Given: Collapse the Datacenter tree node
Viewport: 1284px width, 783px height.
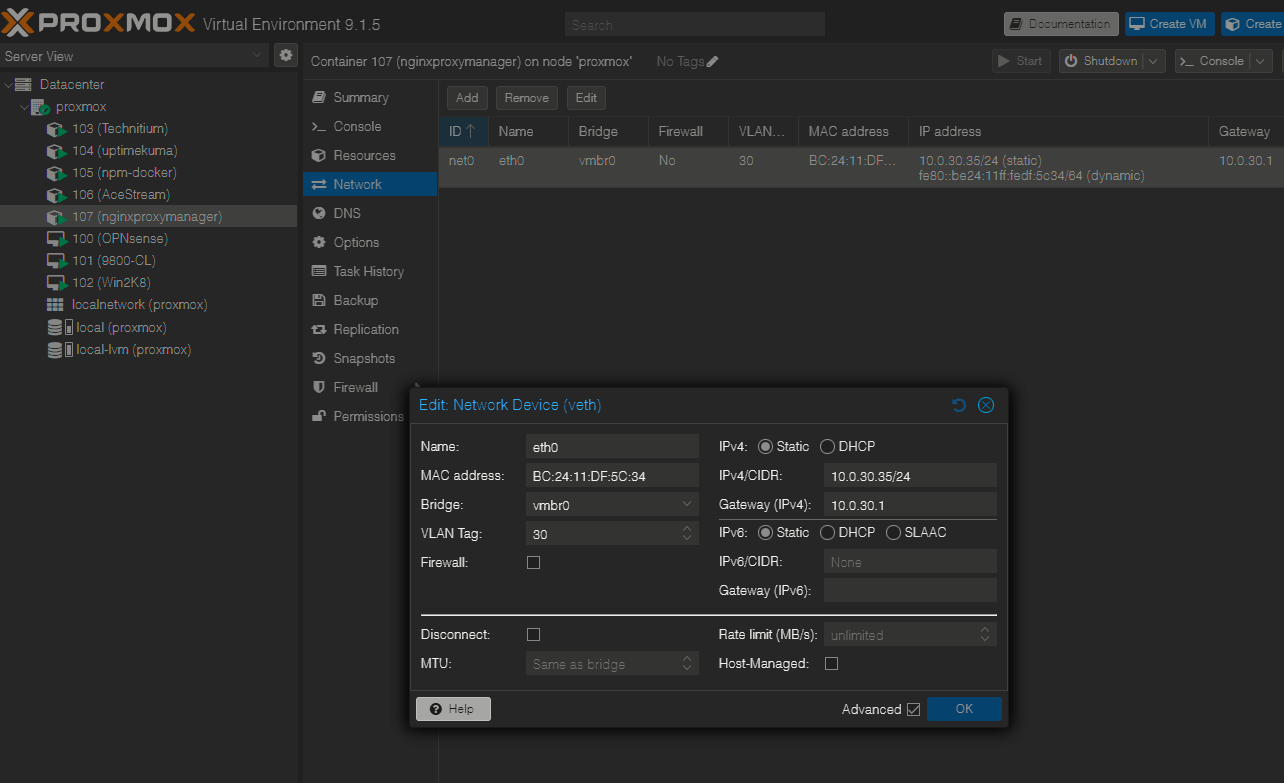Looking at the screenshot, I should 8,85.
